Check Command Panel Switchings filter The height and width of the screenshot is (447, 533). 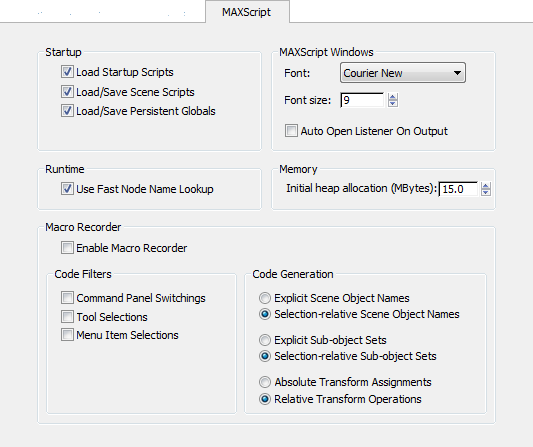click(x=67, y=297)
